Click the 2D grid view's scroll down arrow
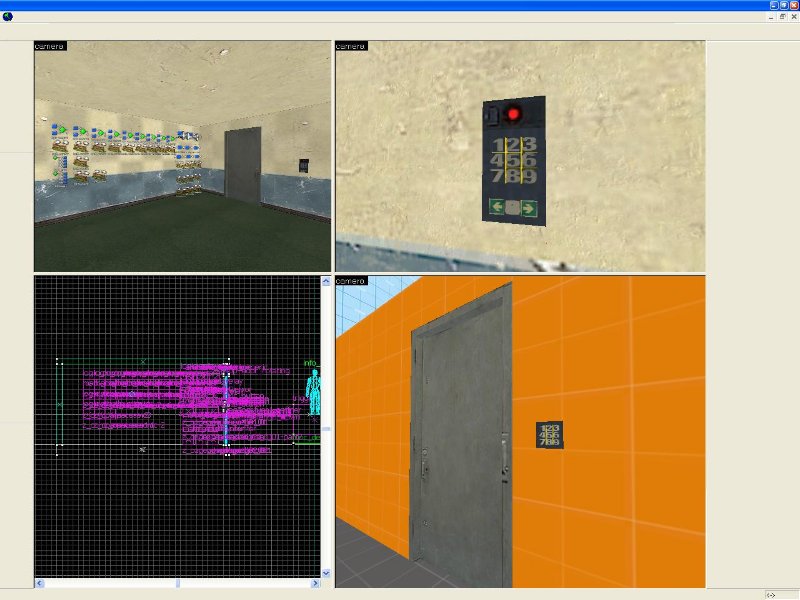Screen dimensions: 800x600 click(x=325, y=573)
